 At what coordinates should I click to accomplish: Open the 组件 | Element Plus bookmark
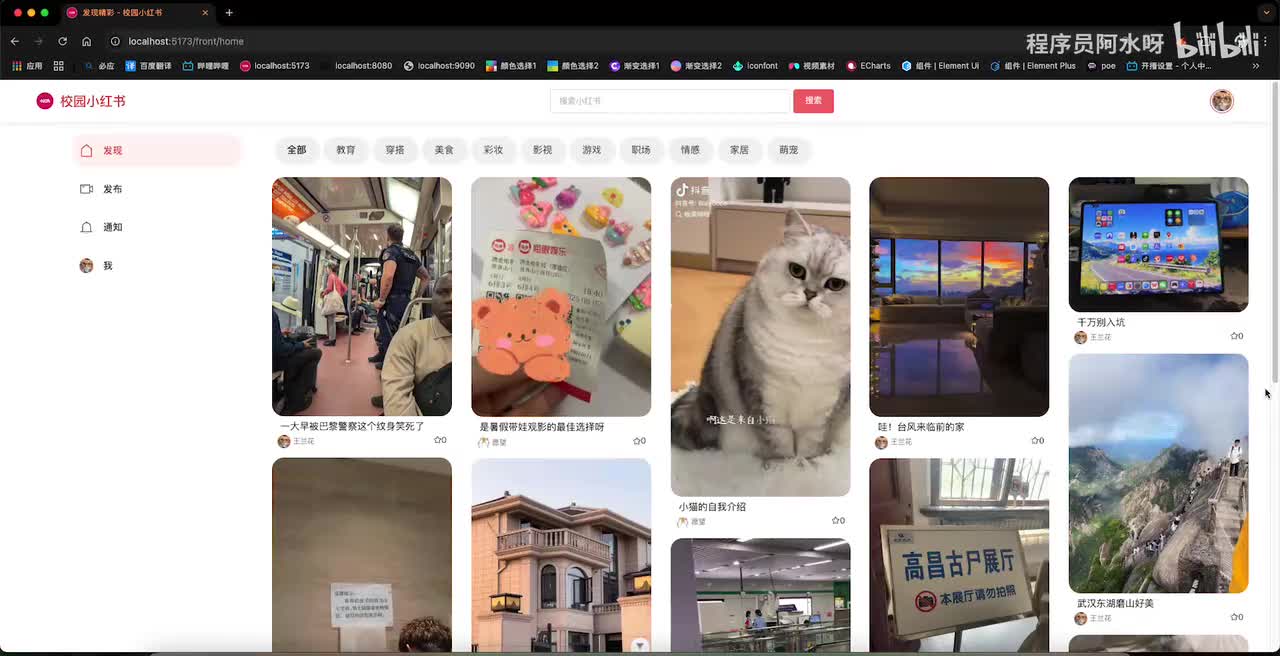[1033, 66]
